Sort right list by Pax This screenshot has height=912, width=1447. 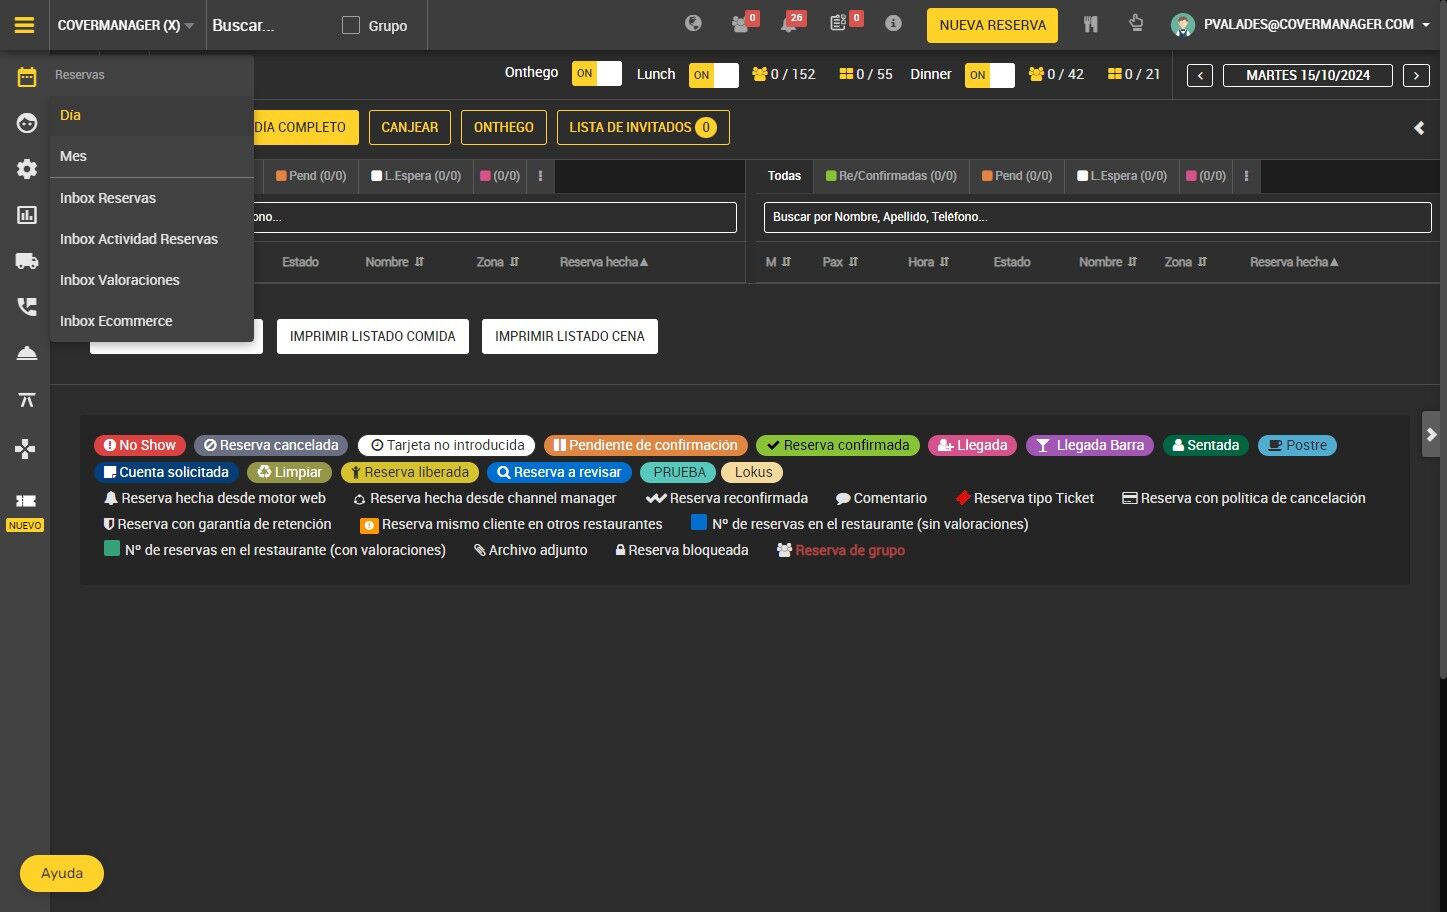tap(840, 262)
